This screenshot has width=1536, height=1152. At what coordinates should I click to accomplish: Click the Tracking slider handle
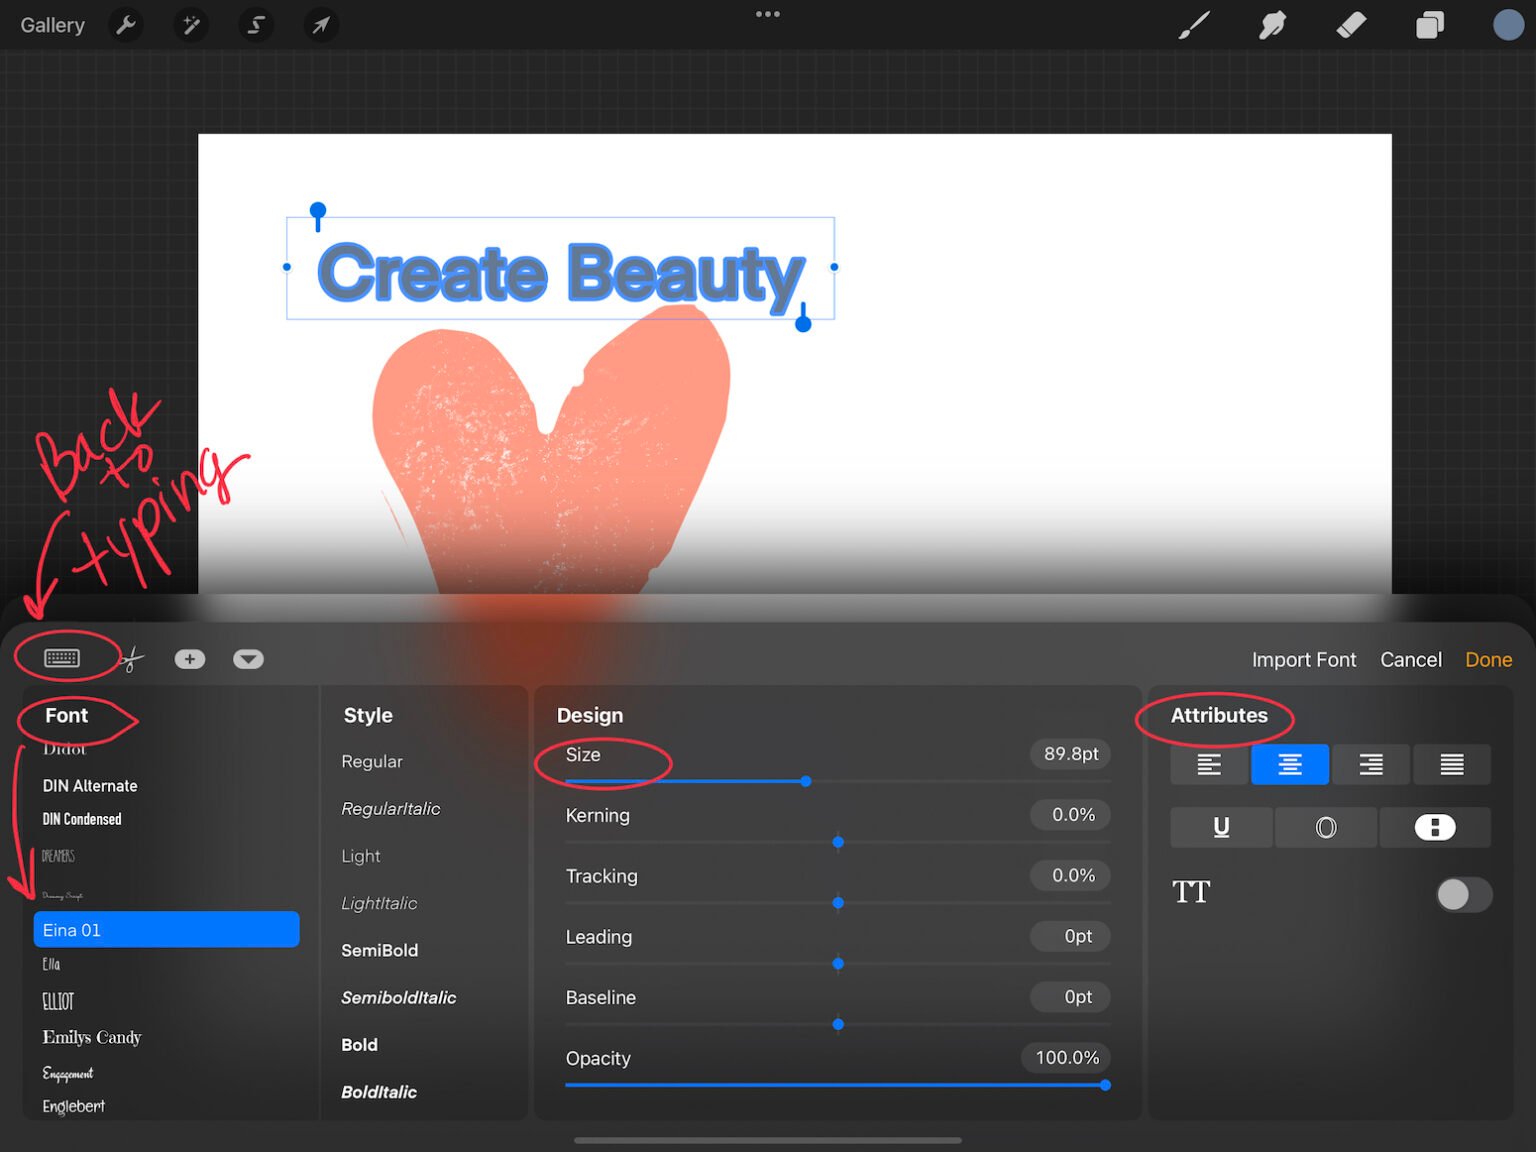838,903
